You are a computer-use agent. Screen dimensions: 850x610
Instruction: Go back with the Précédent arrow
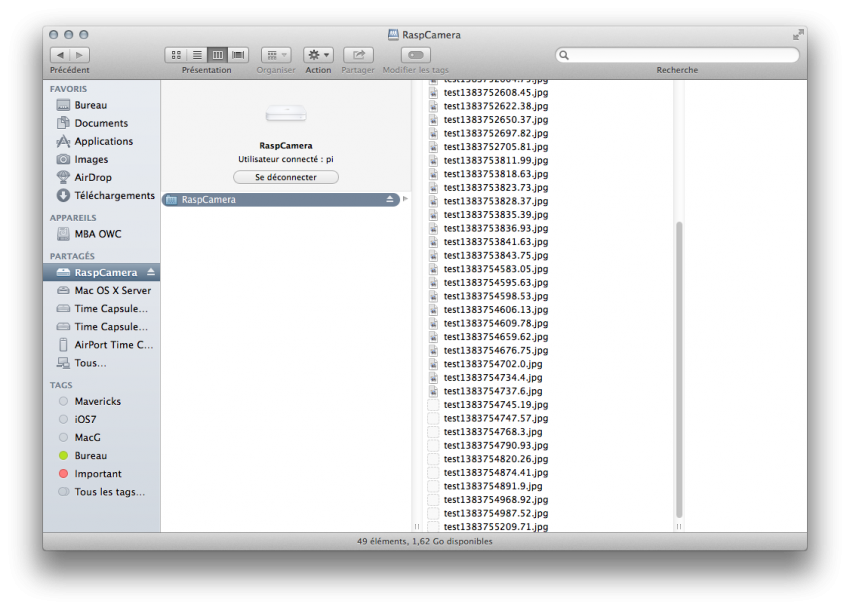(60, 55)
